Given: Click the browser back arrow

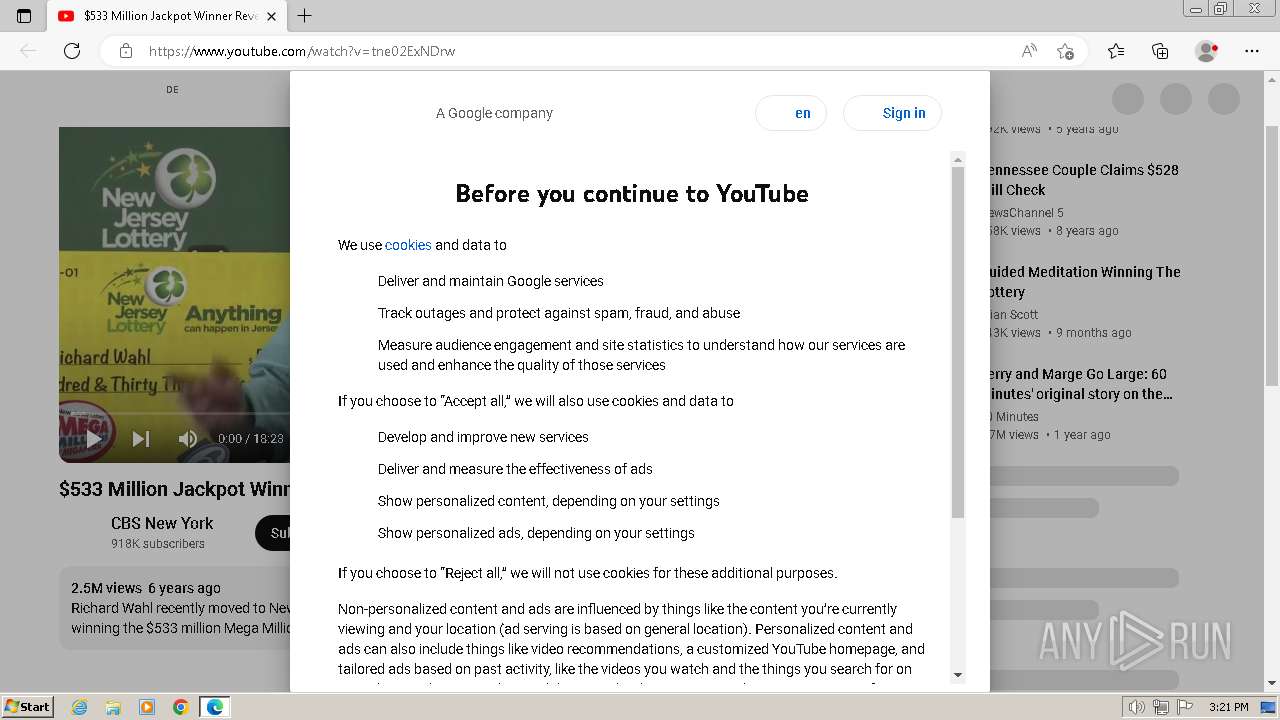Looking at the screenshot, I should 28,51.
